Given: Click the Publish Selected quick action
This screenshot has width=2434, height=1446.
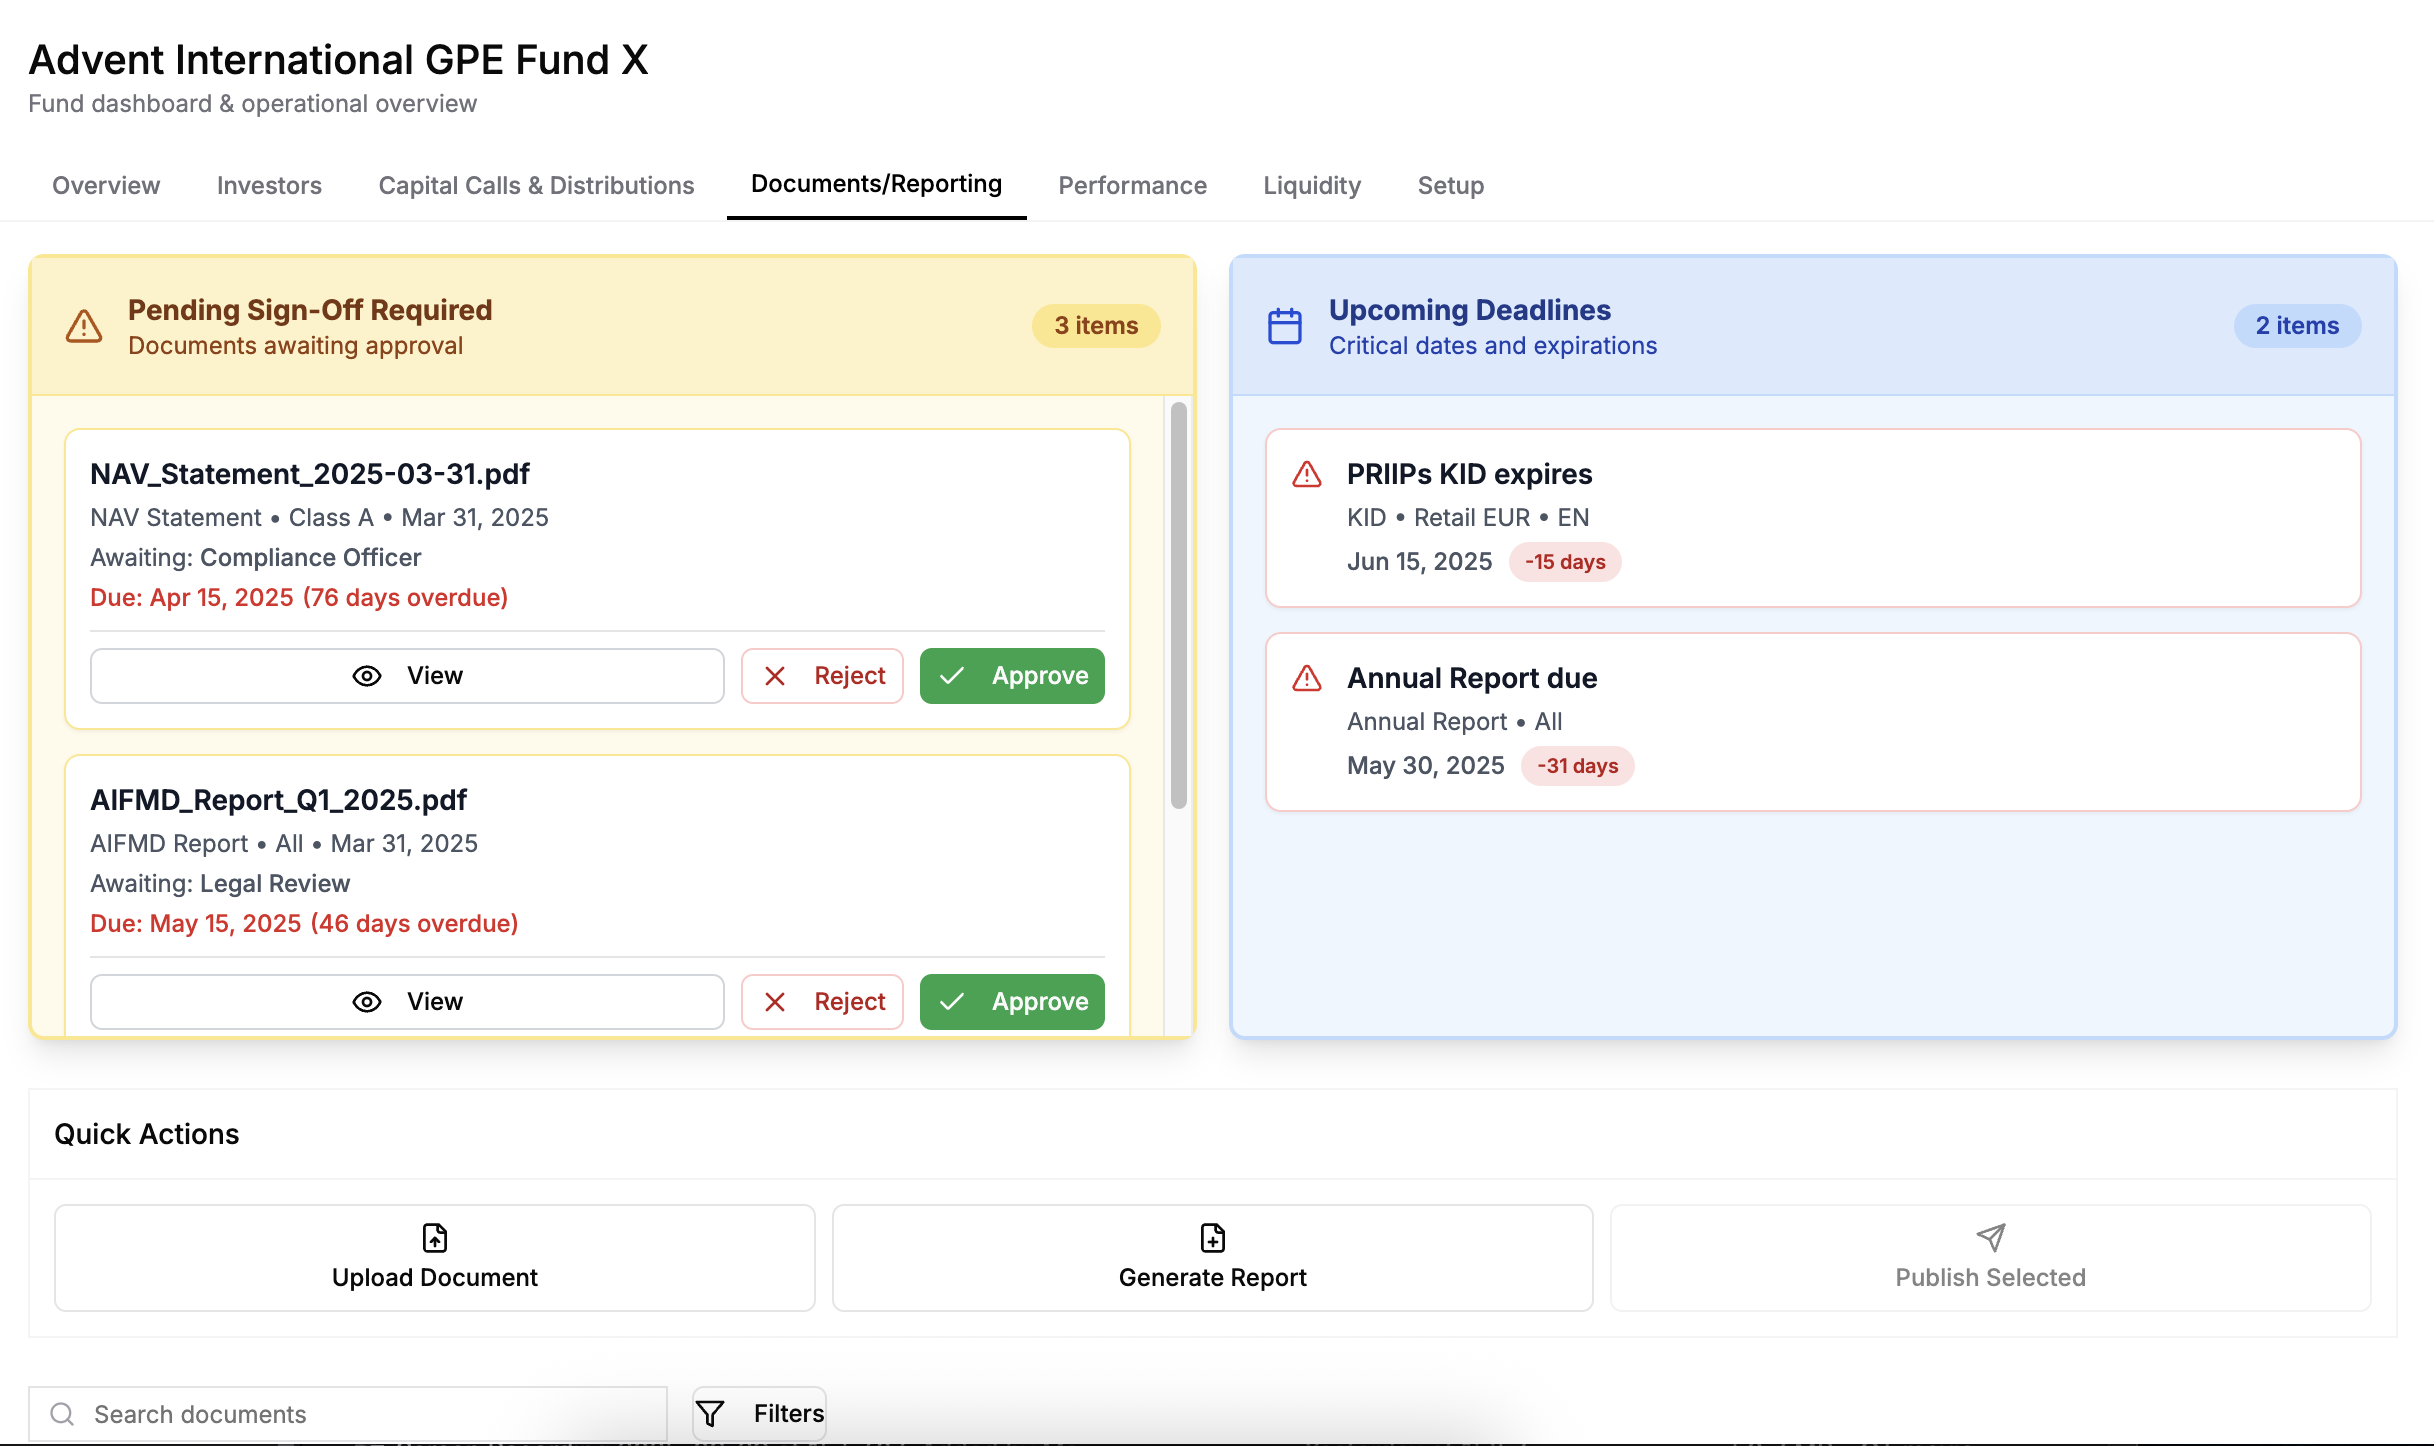Looking at the screenshot, I should (1991, 1258).
